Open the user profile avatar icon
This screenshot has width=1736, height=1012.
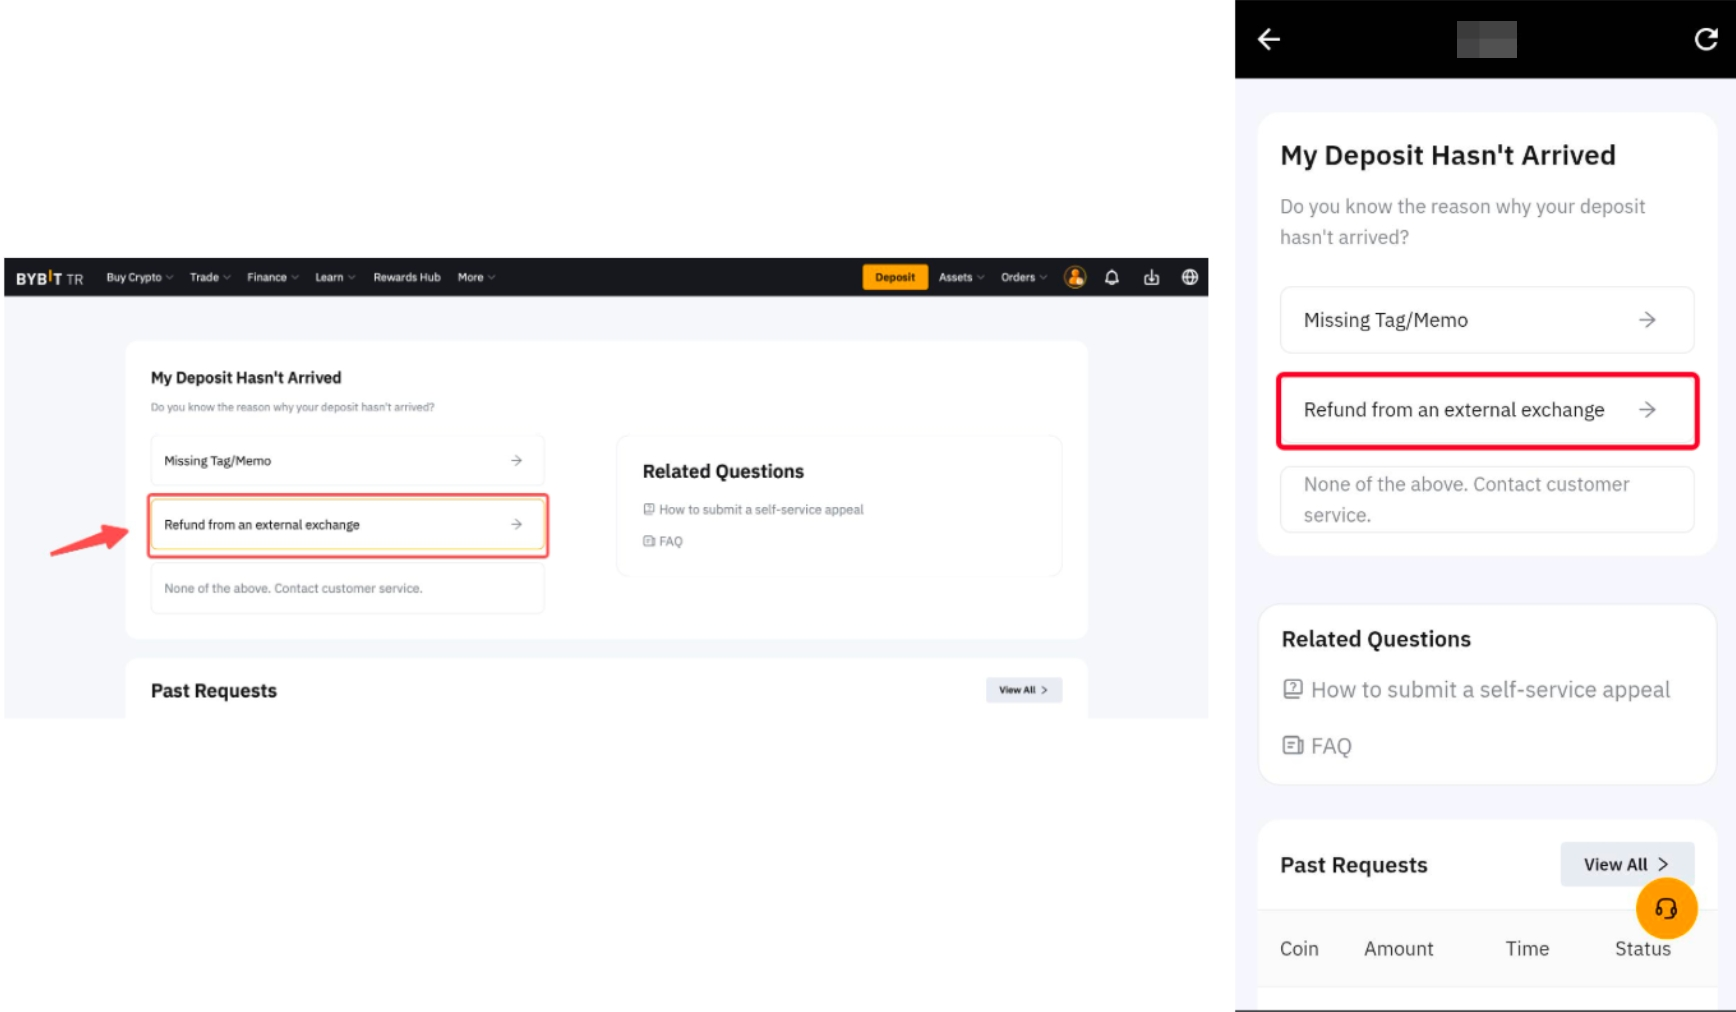pos(1075,278)
